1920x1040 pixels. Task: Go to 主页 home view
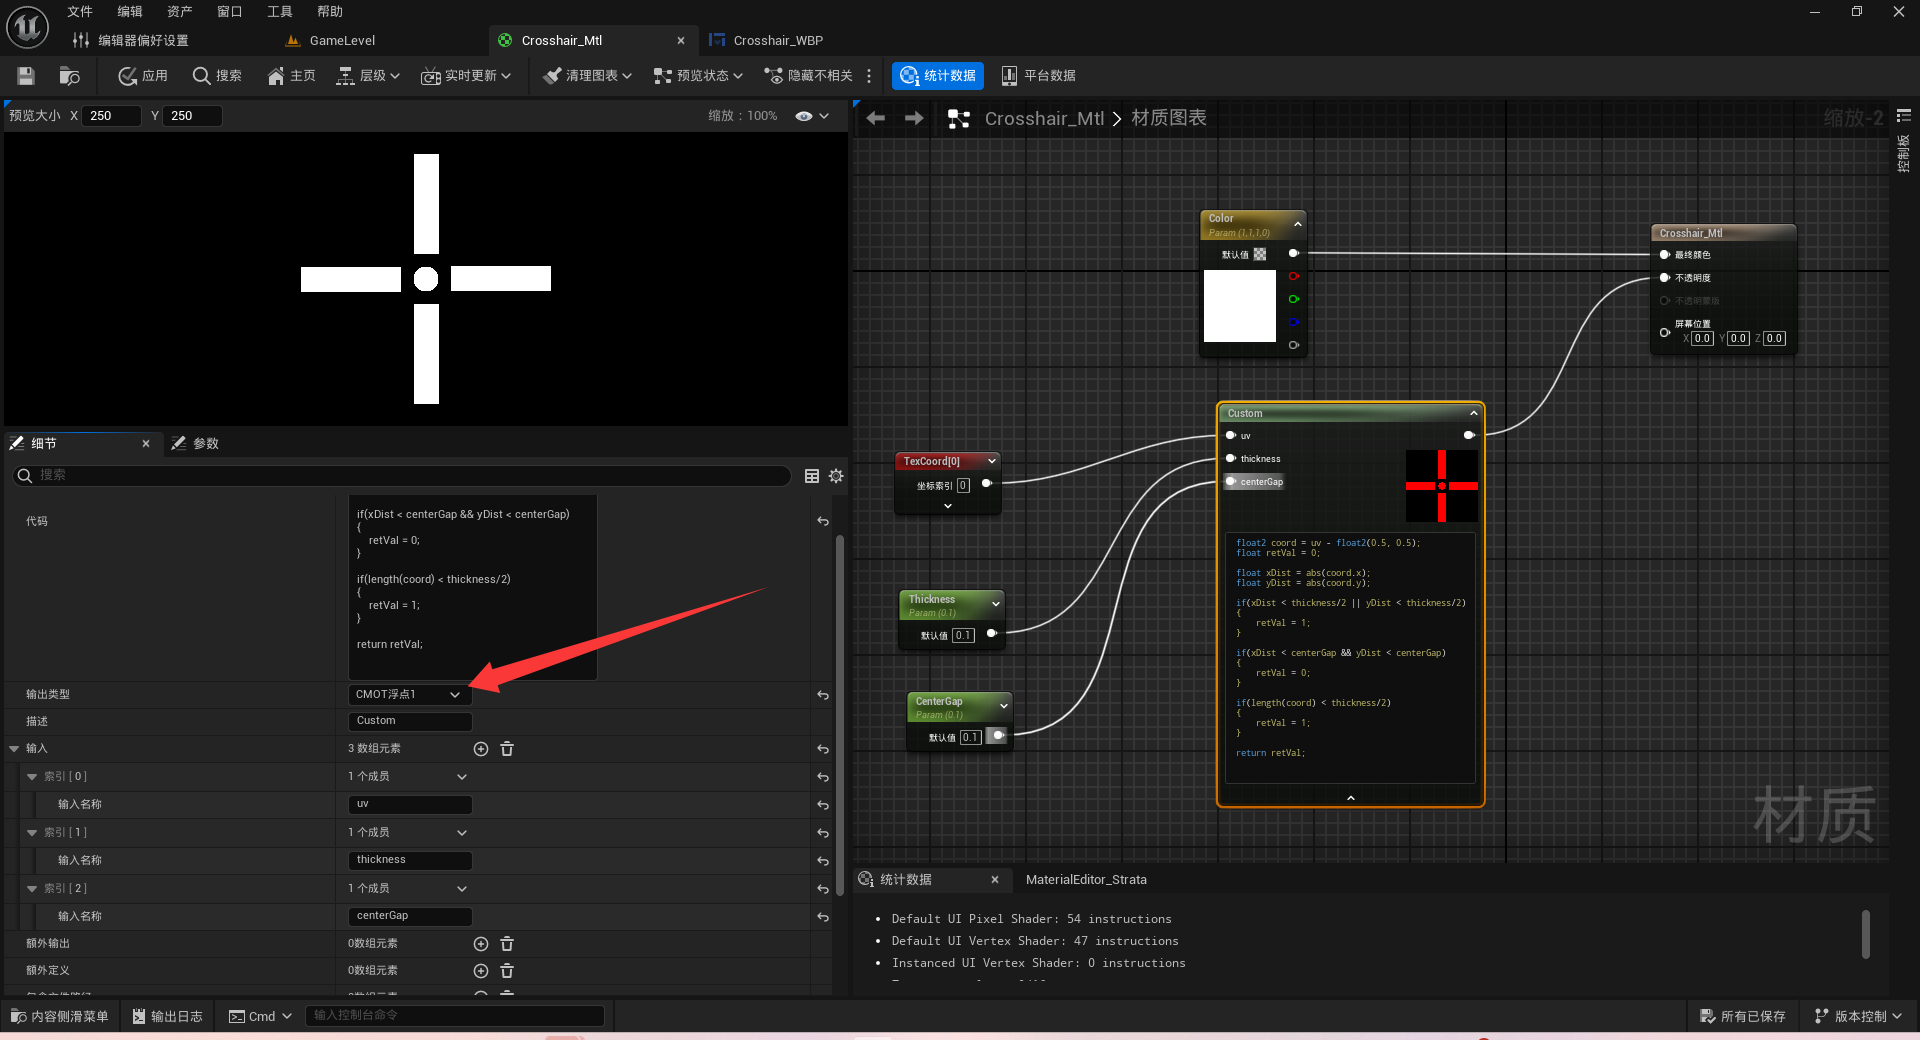291,76
